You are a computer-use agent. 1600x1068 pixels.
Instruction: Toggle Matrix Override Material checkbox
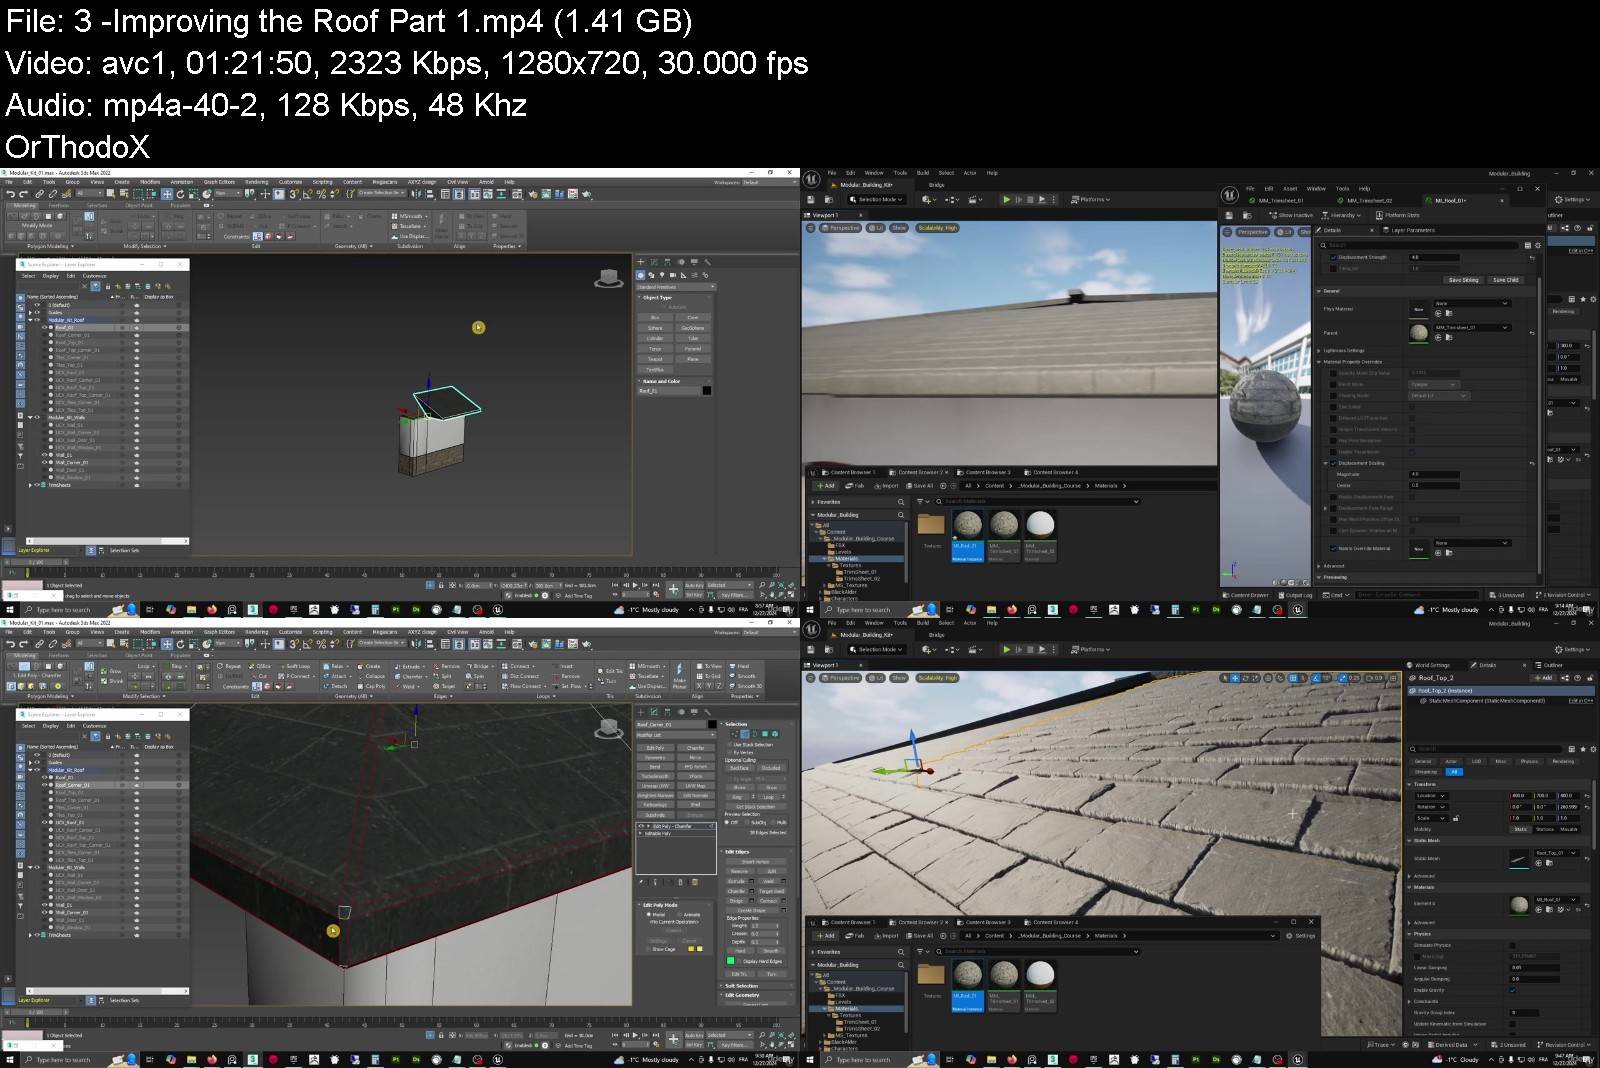coord(1333,548)
